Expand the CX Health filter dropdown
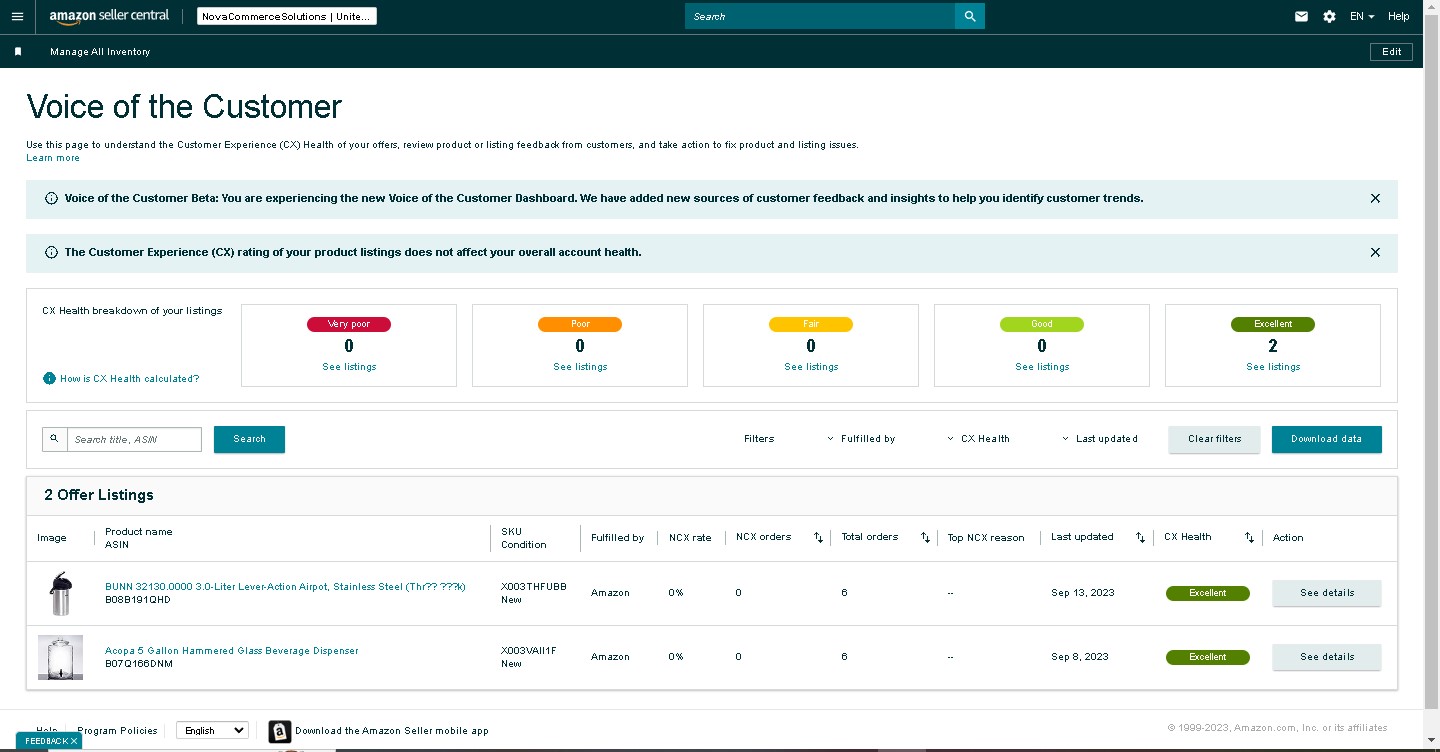This screenshot has height=752, width=1440. (978, 439)
